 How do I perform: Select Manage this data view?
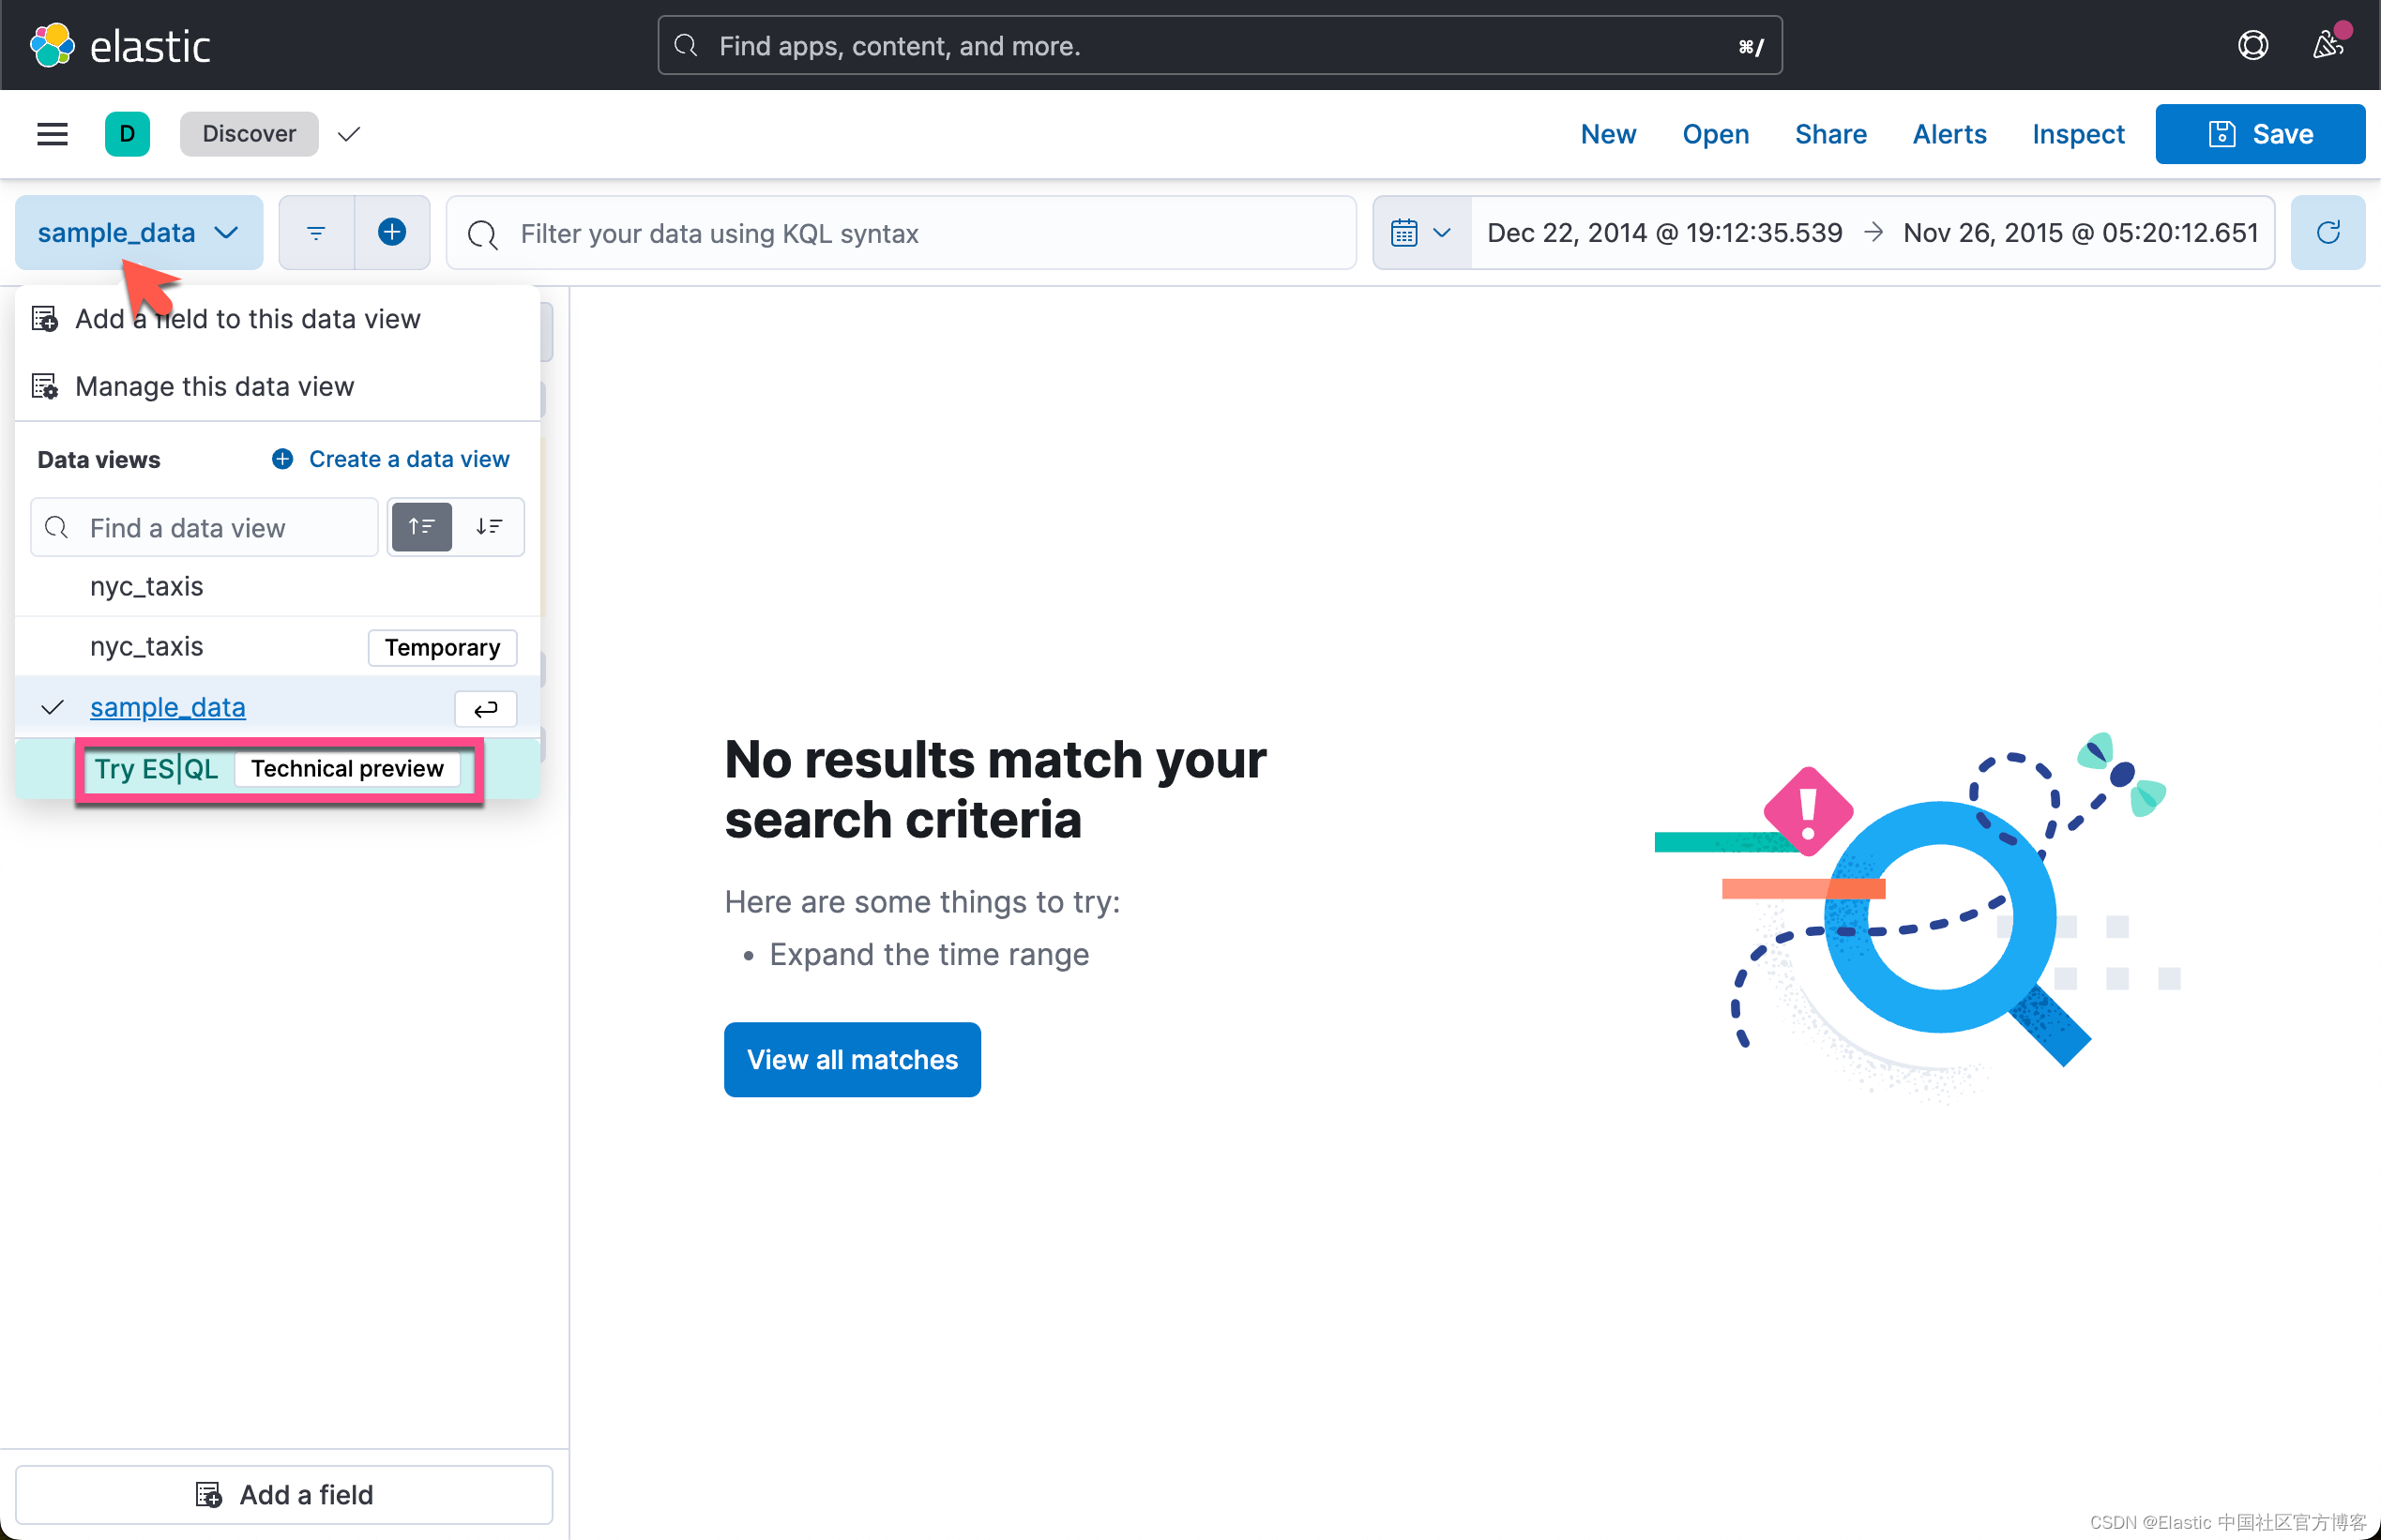coord(214,386)
